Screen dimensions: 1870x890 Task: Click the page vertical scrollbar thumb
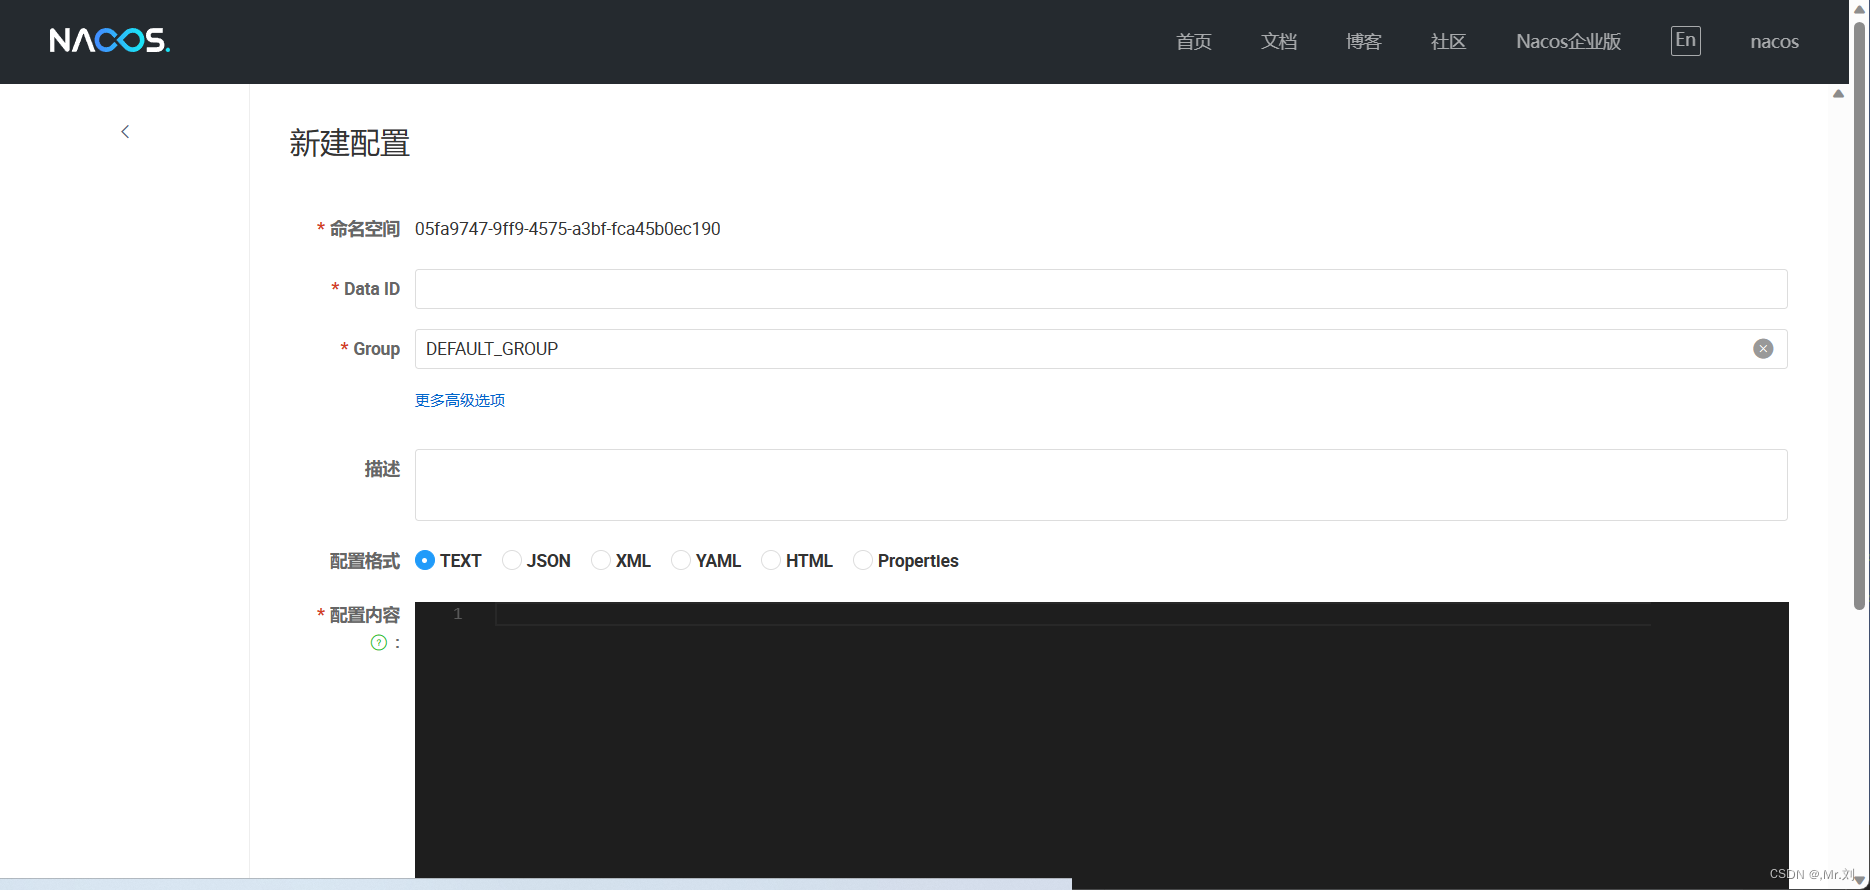coord(1860,315)
